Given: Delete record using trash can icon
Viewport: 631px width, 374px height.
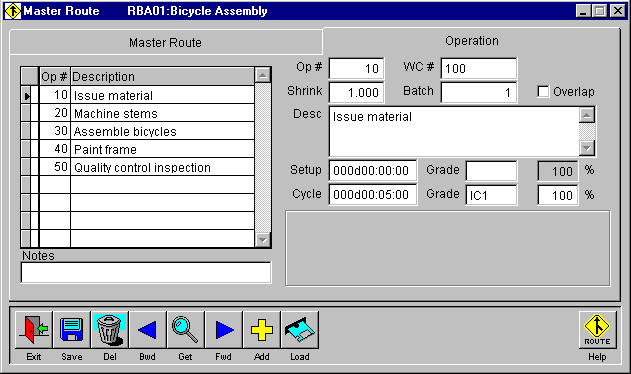Looking at the screenshot, I should click(109, 330).
